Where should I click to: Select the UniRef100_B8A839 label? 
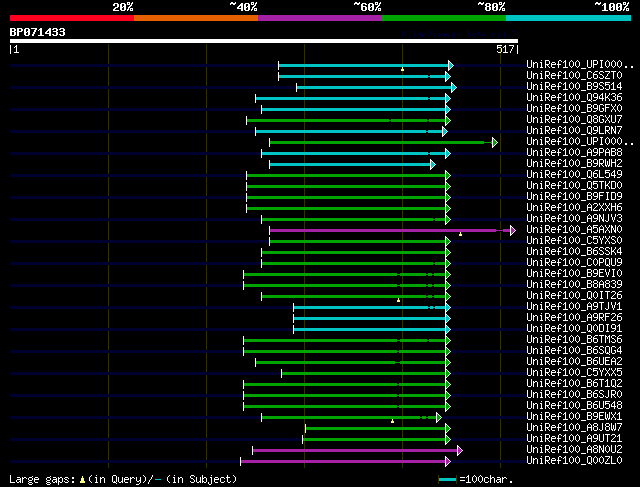click(x=574, y=285)
